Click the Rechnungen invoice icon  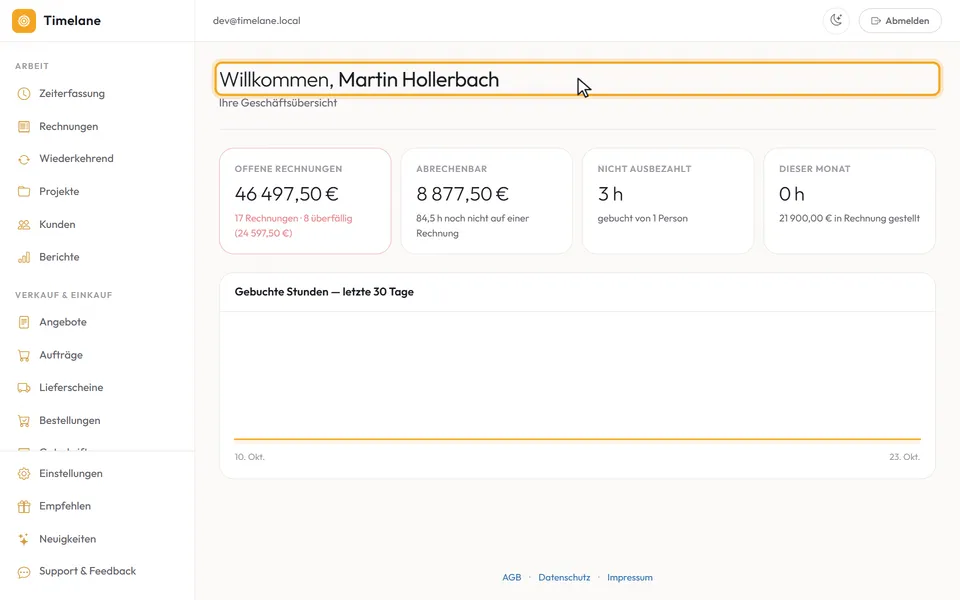pyautogui.click(x=24, y=127)
